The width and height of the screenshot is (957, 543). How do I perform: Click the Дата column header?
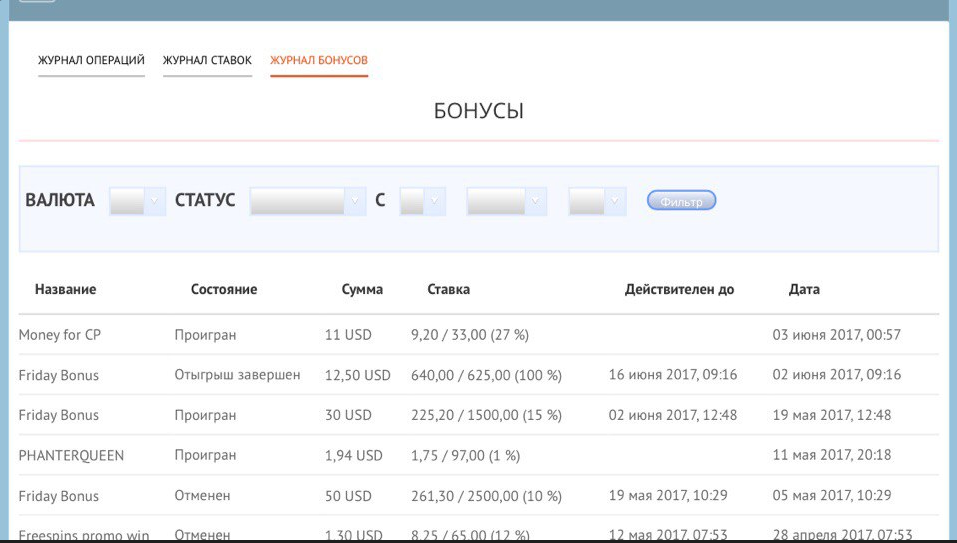(804, 289)
